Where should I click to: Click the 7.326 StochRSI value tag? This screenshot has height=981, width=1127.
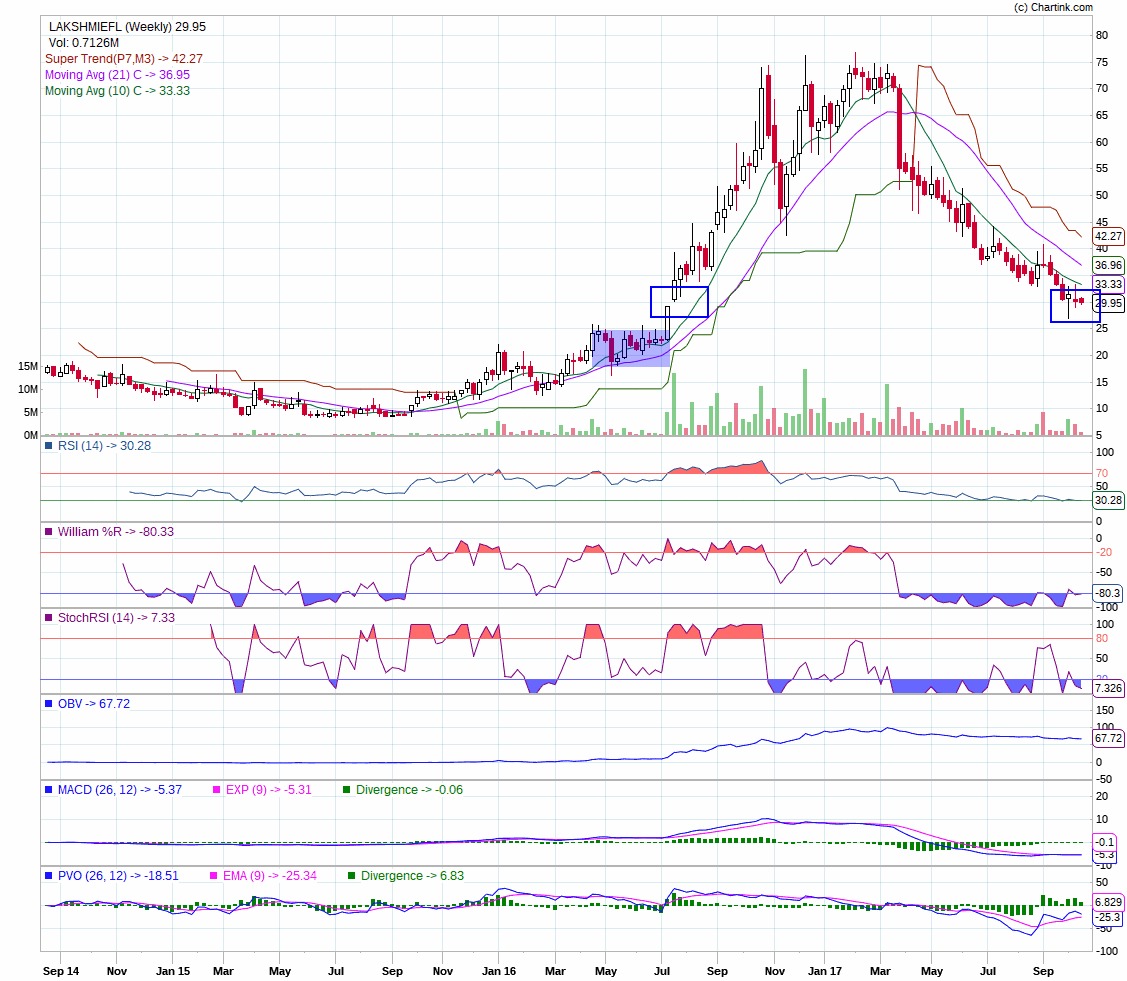[1108, 688]
